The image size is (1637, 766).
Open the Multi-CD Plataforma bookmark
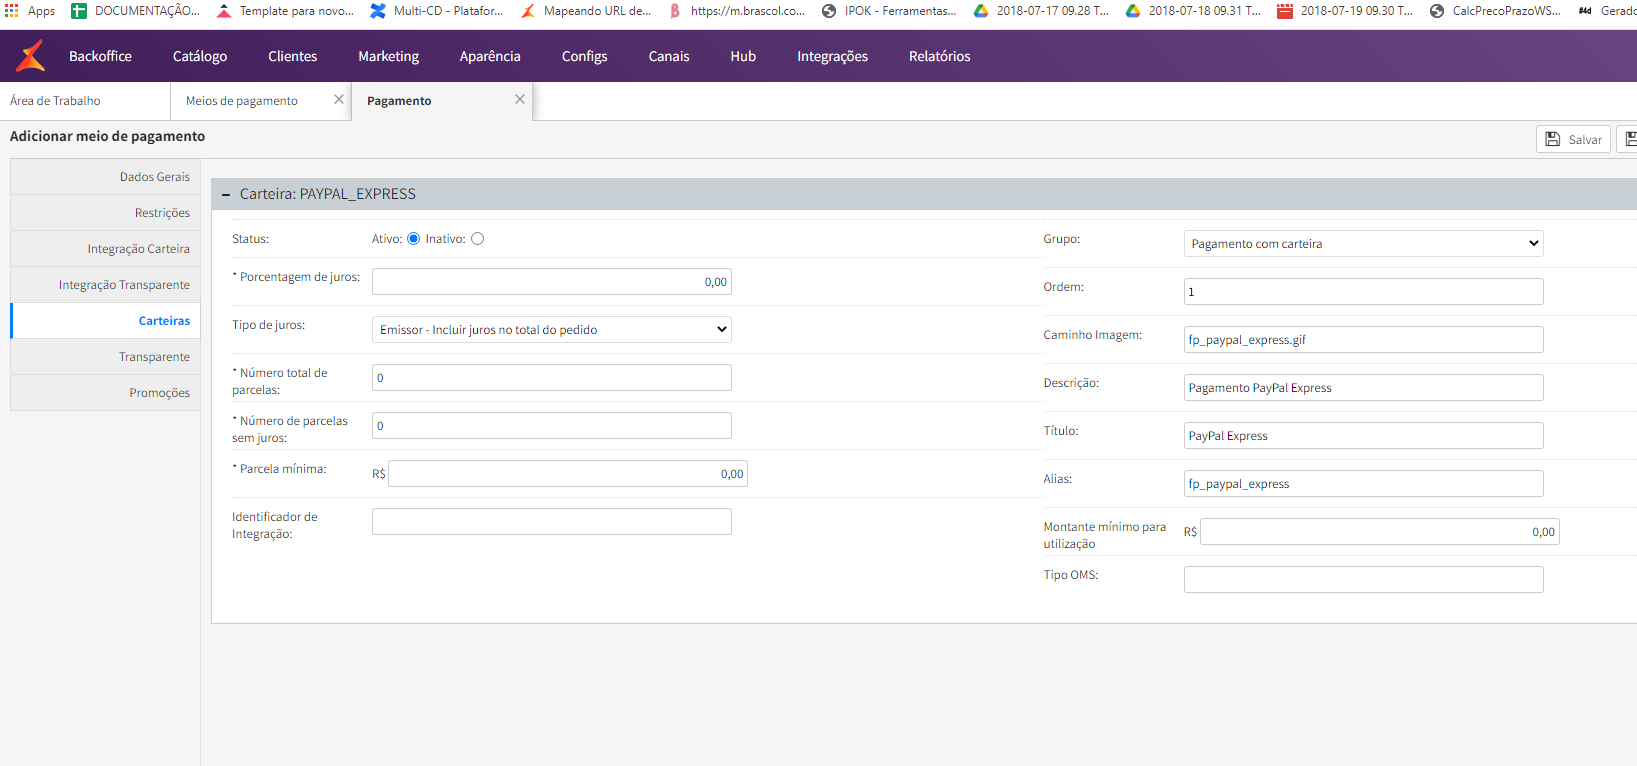[436, 11]
